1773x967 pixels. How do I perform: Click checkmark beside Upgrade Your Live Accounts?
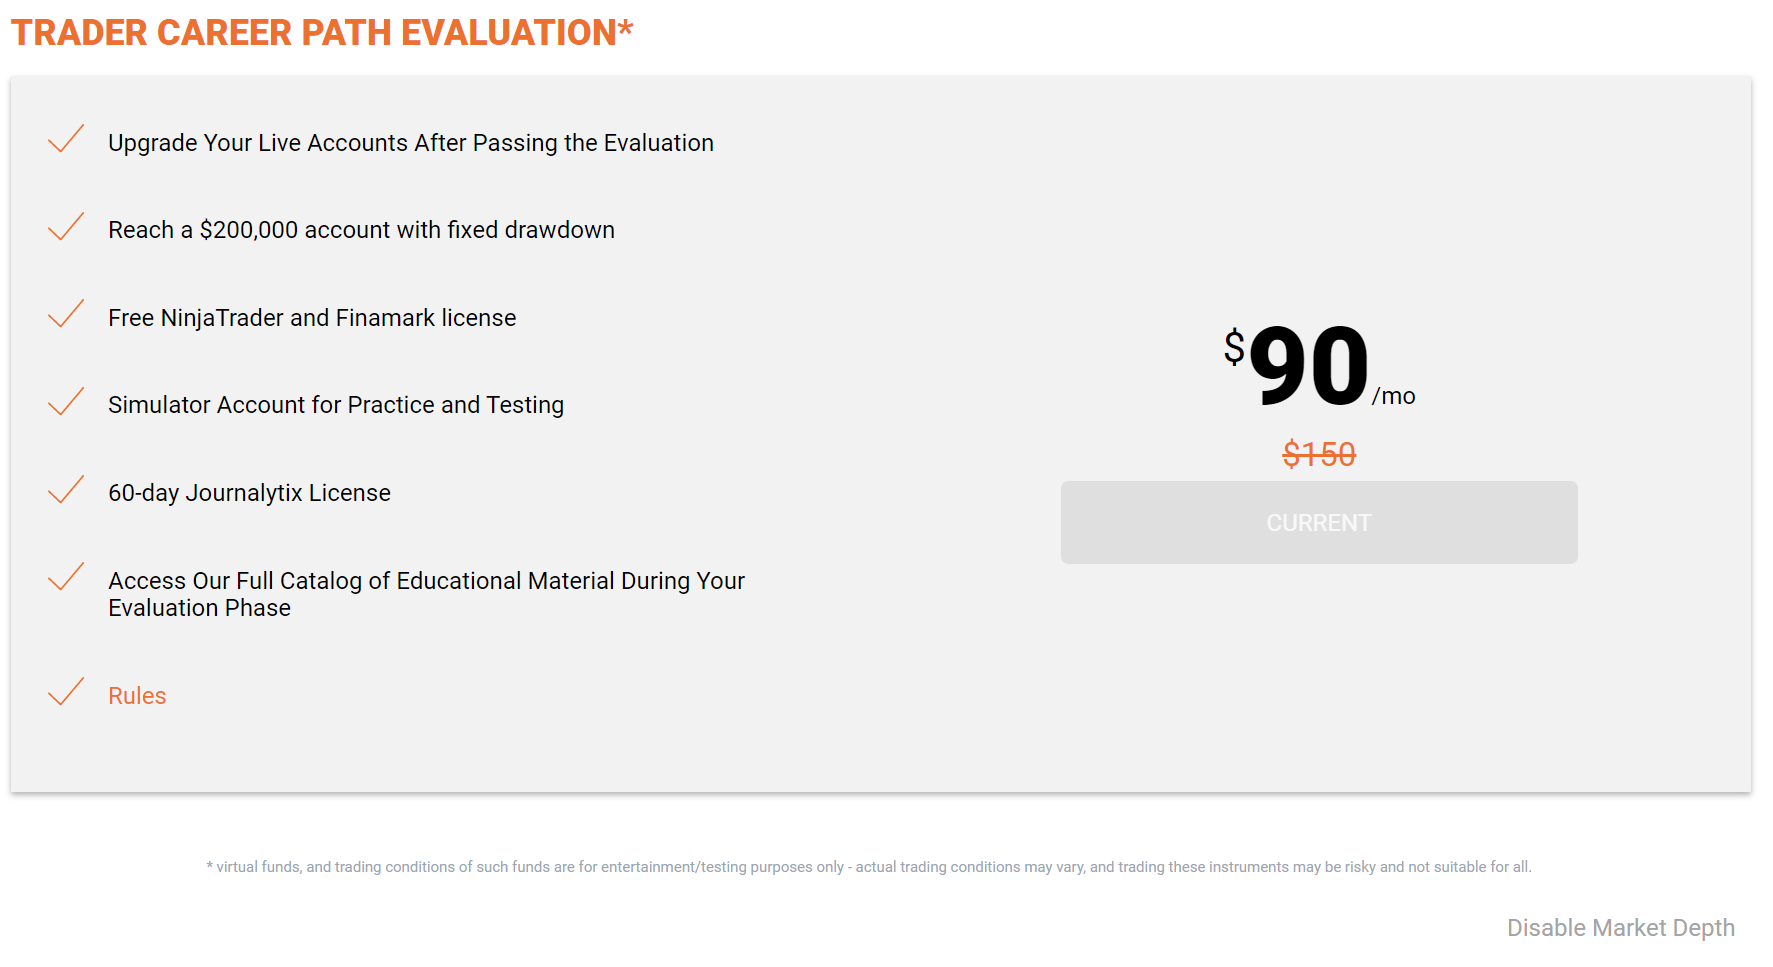(66, 140)
